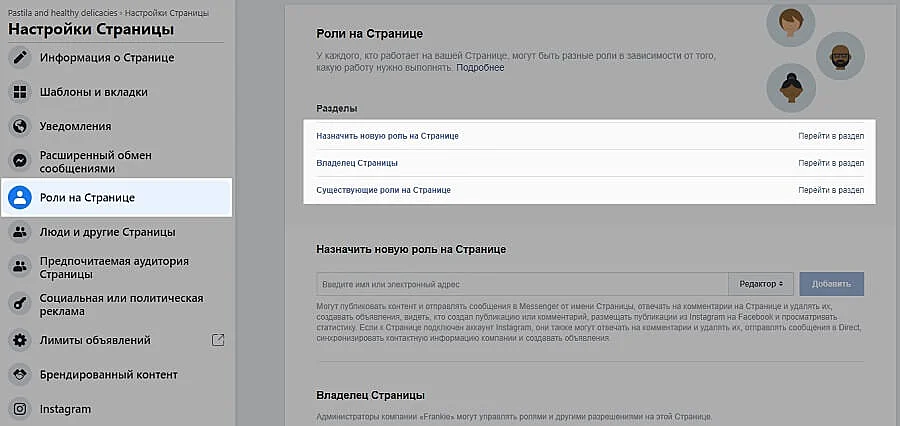Click the handshake icon for Брендированный контент
The image size is (900, 426).
coord(19,374)
